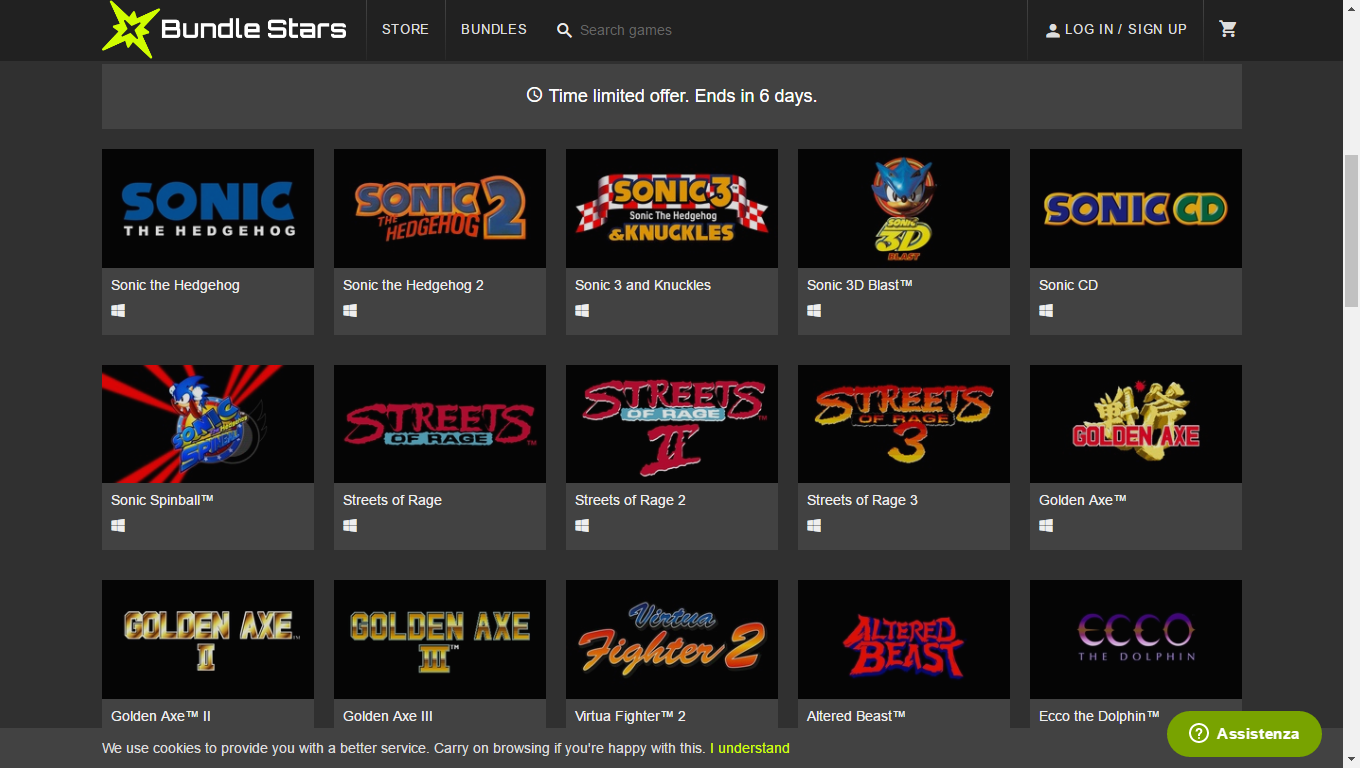This screenshot has height=768, width=1360.
Task: Open Streets of Rage 3 cover image
Action: (903, 423)
